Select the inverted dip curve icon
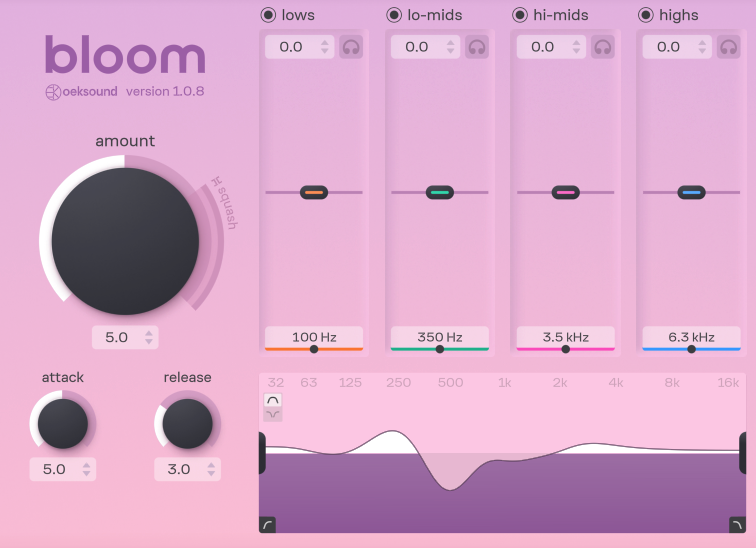This screenshot has width=756, height=548. [273, 414]
